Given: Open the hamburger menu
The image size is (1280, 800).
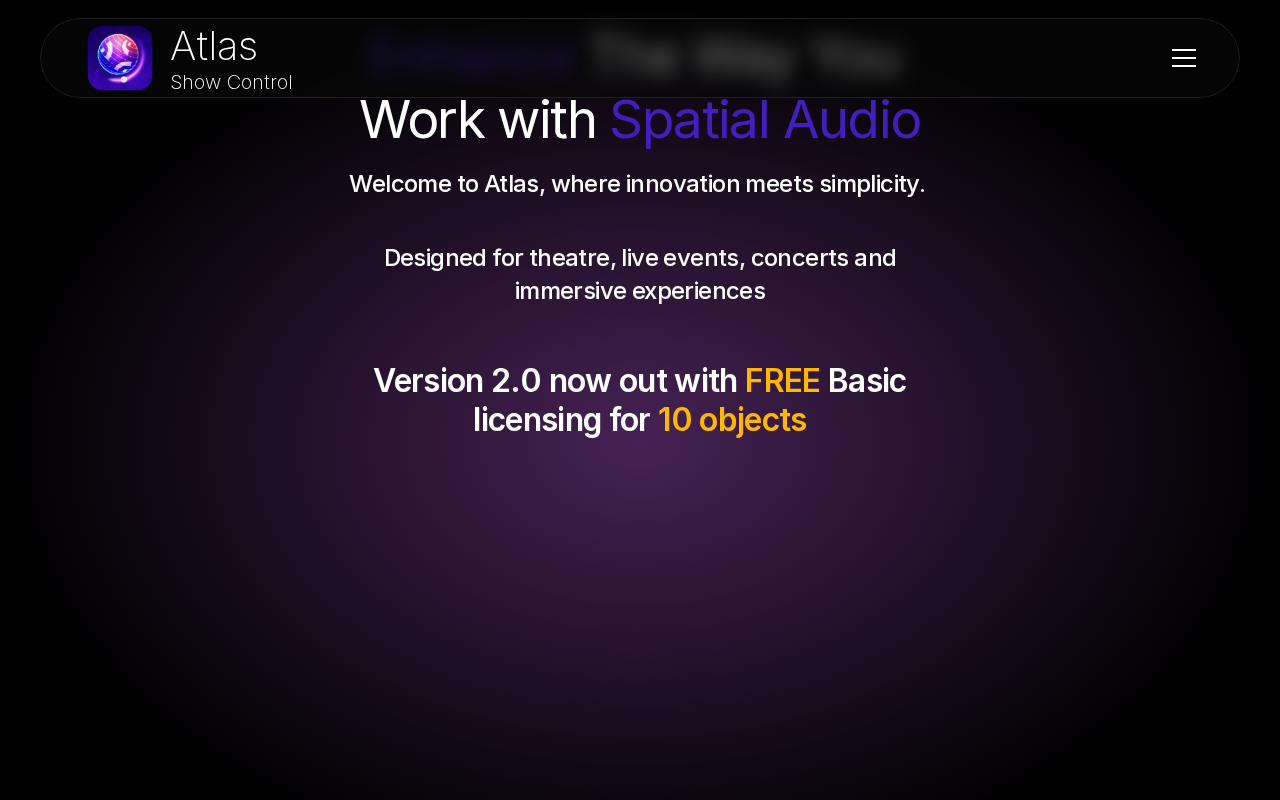Looking at the screenshot, I should pos(1184,58).
